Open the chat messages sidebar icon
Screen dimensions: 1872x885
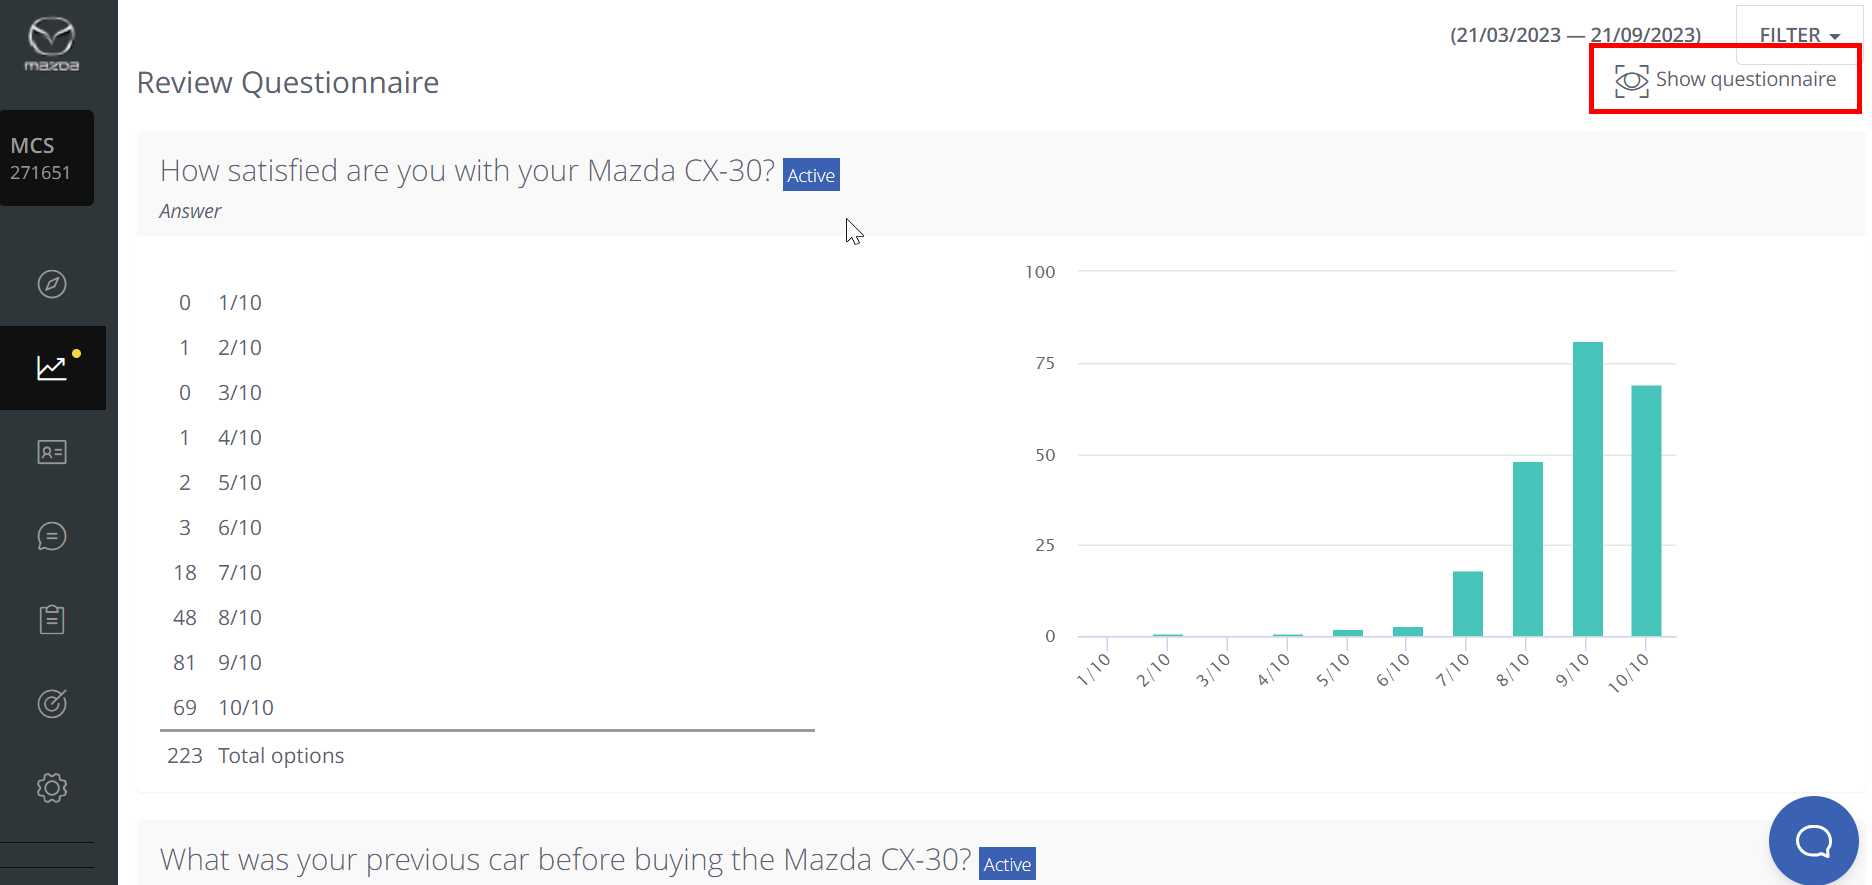point(52,536)
